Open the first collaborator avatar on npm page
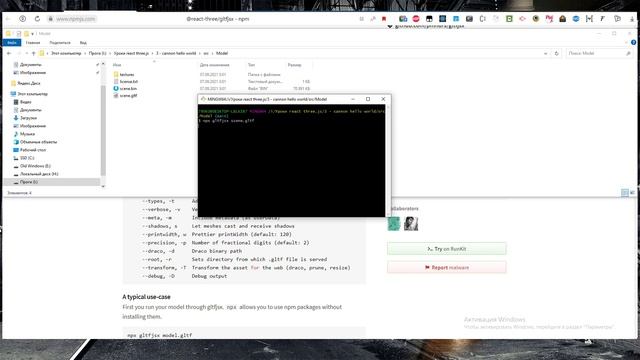 (394, 224)
